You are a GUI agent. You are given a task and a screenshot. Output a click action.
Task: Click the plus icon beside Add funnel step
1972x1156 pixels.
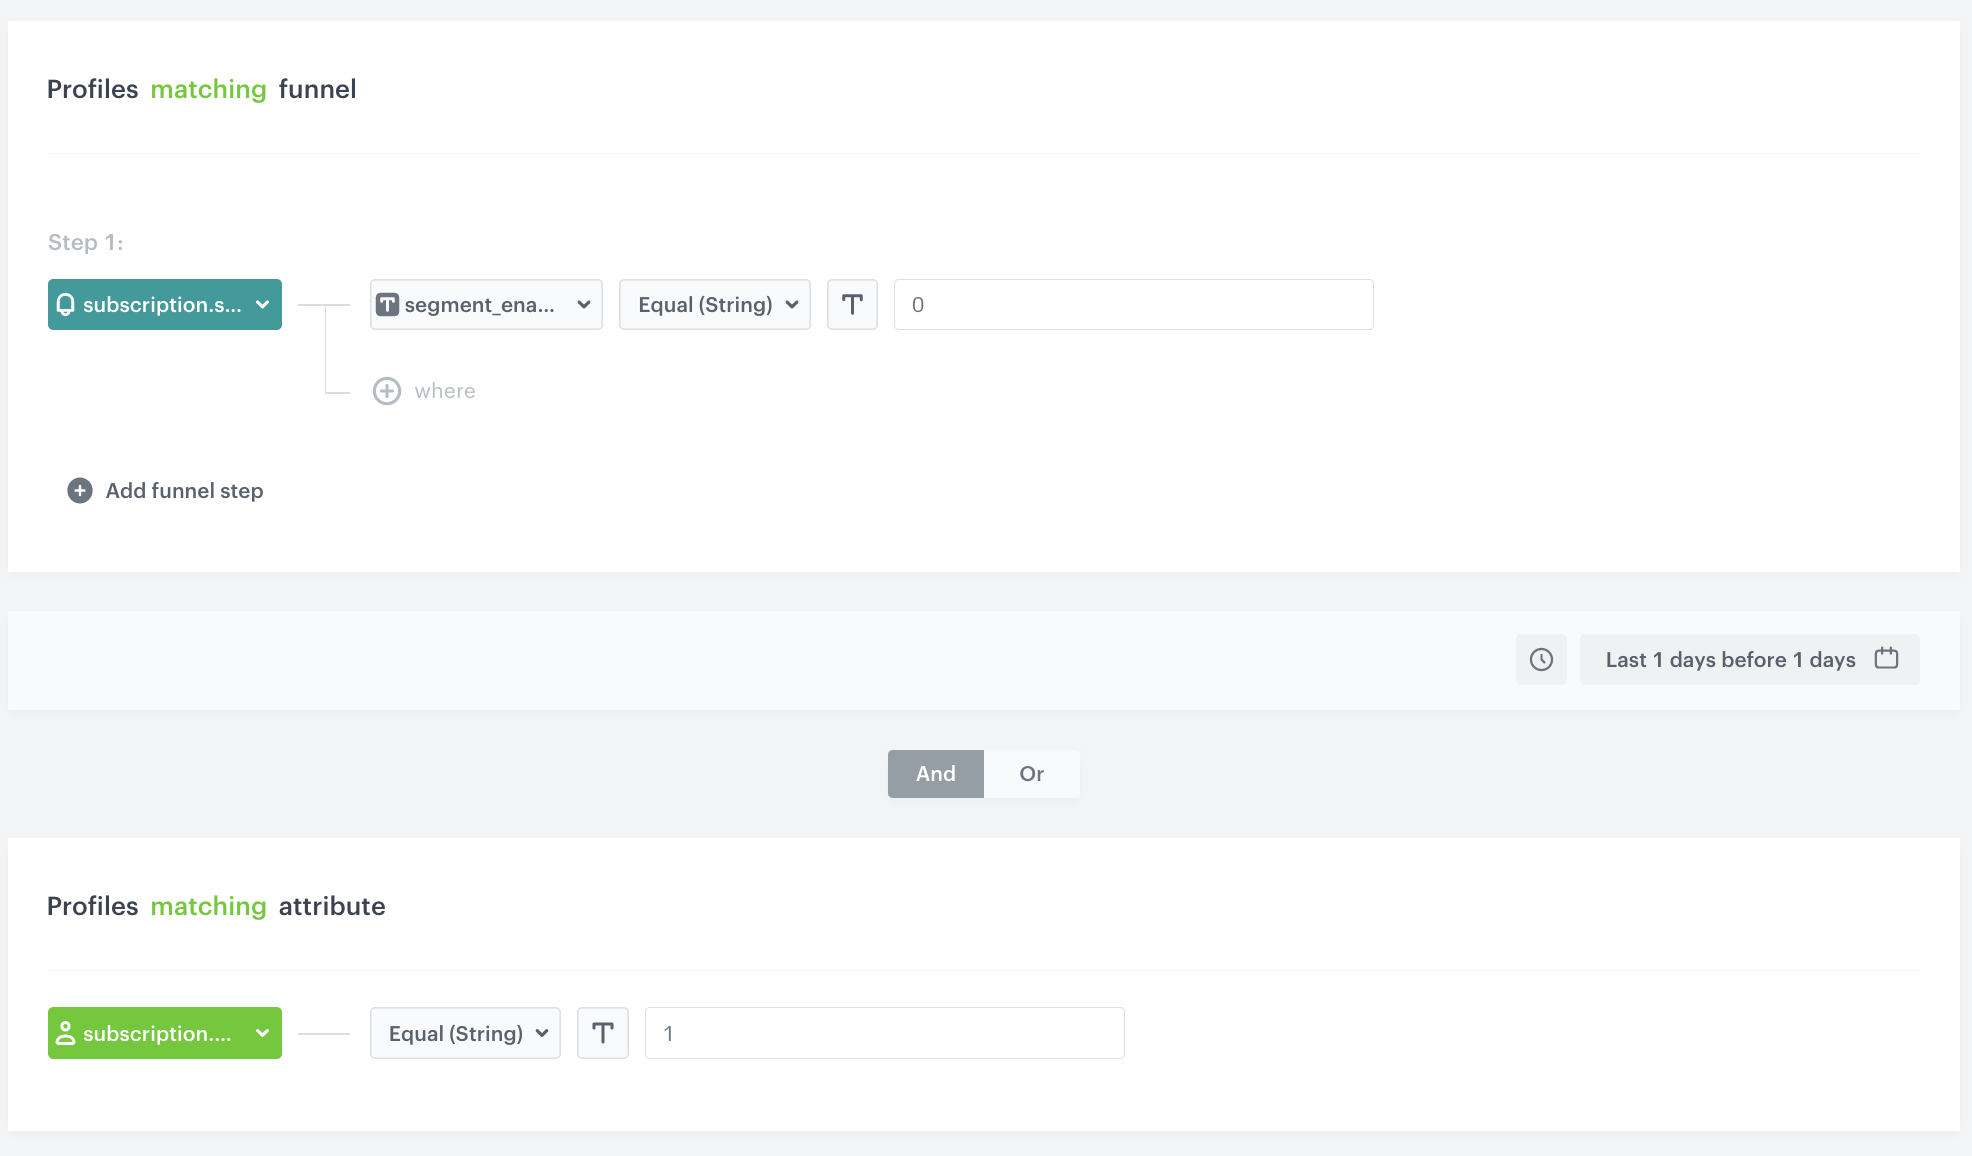[x=78, y=490]
